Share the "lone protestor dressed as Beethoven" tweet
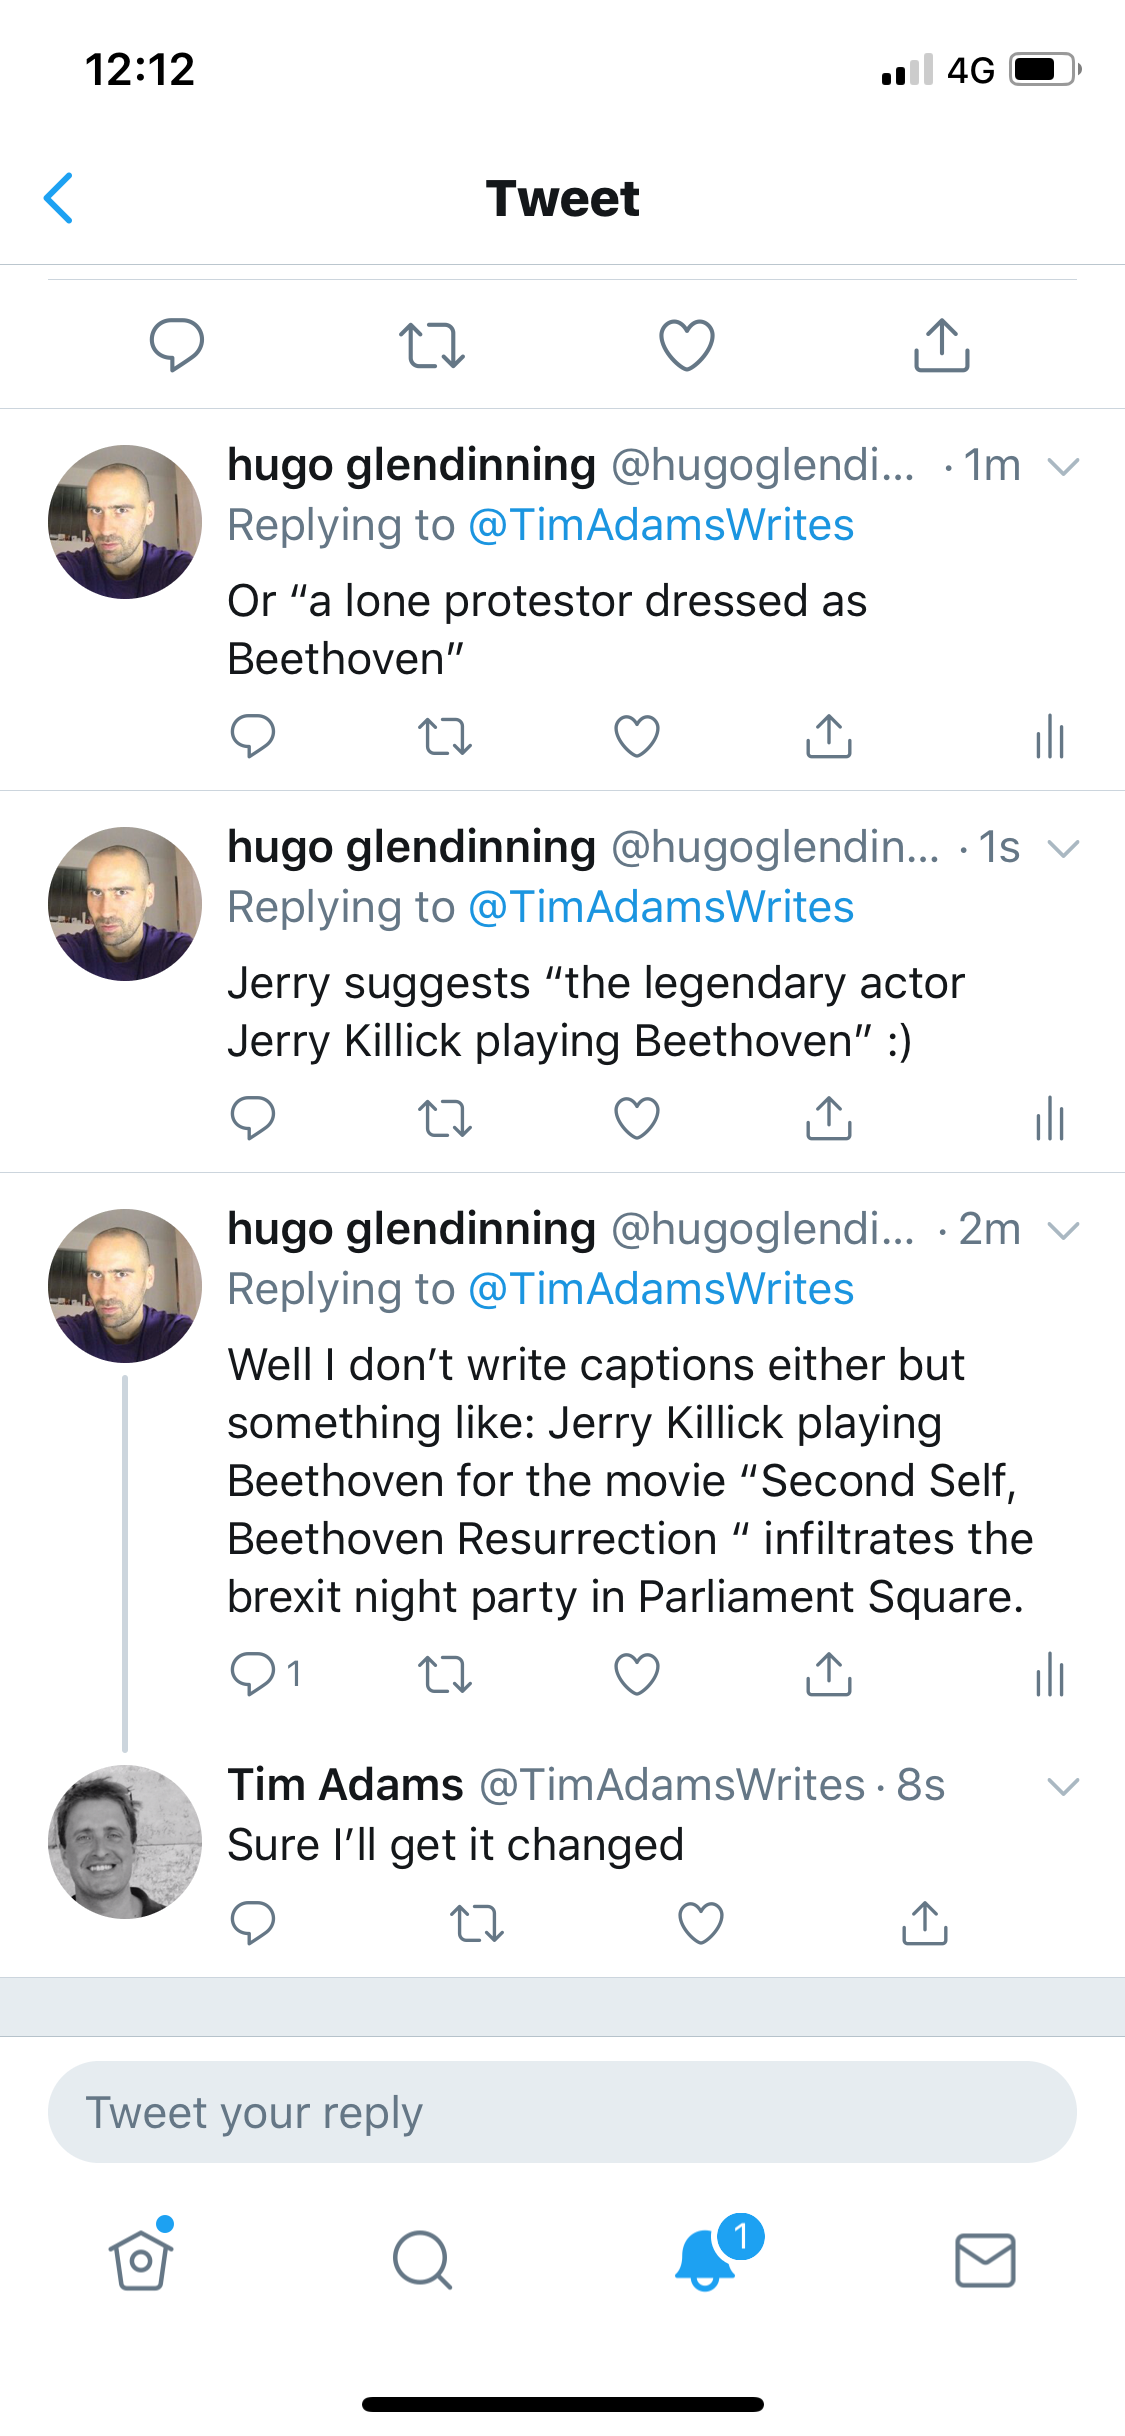The width and height of the screenshot is (1125, 2436). [828, 737]
